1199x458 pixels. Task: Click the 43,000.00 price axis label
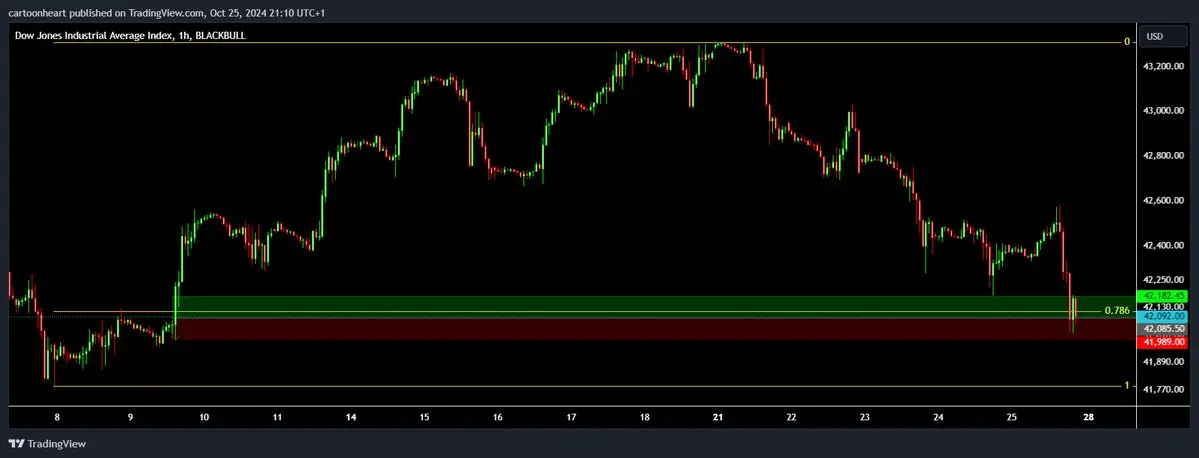coord(1164,111)
